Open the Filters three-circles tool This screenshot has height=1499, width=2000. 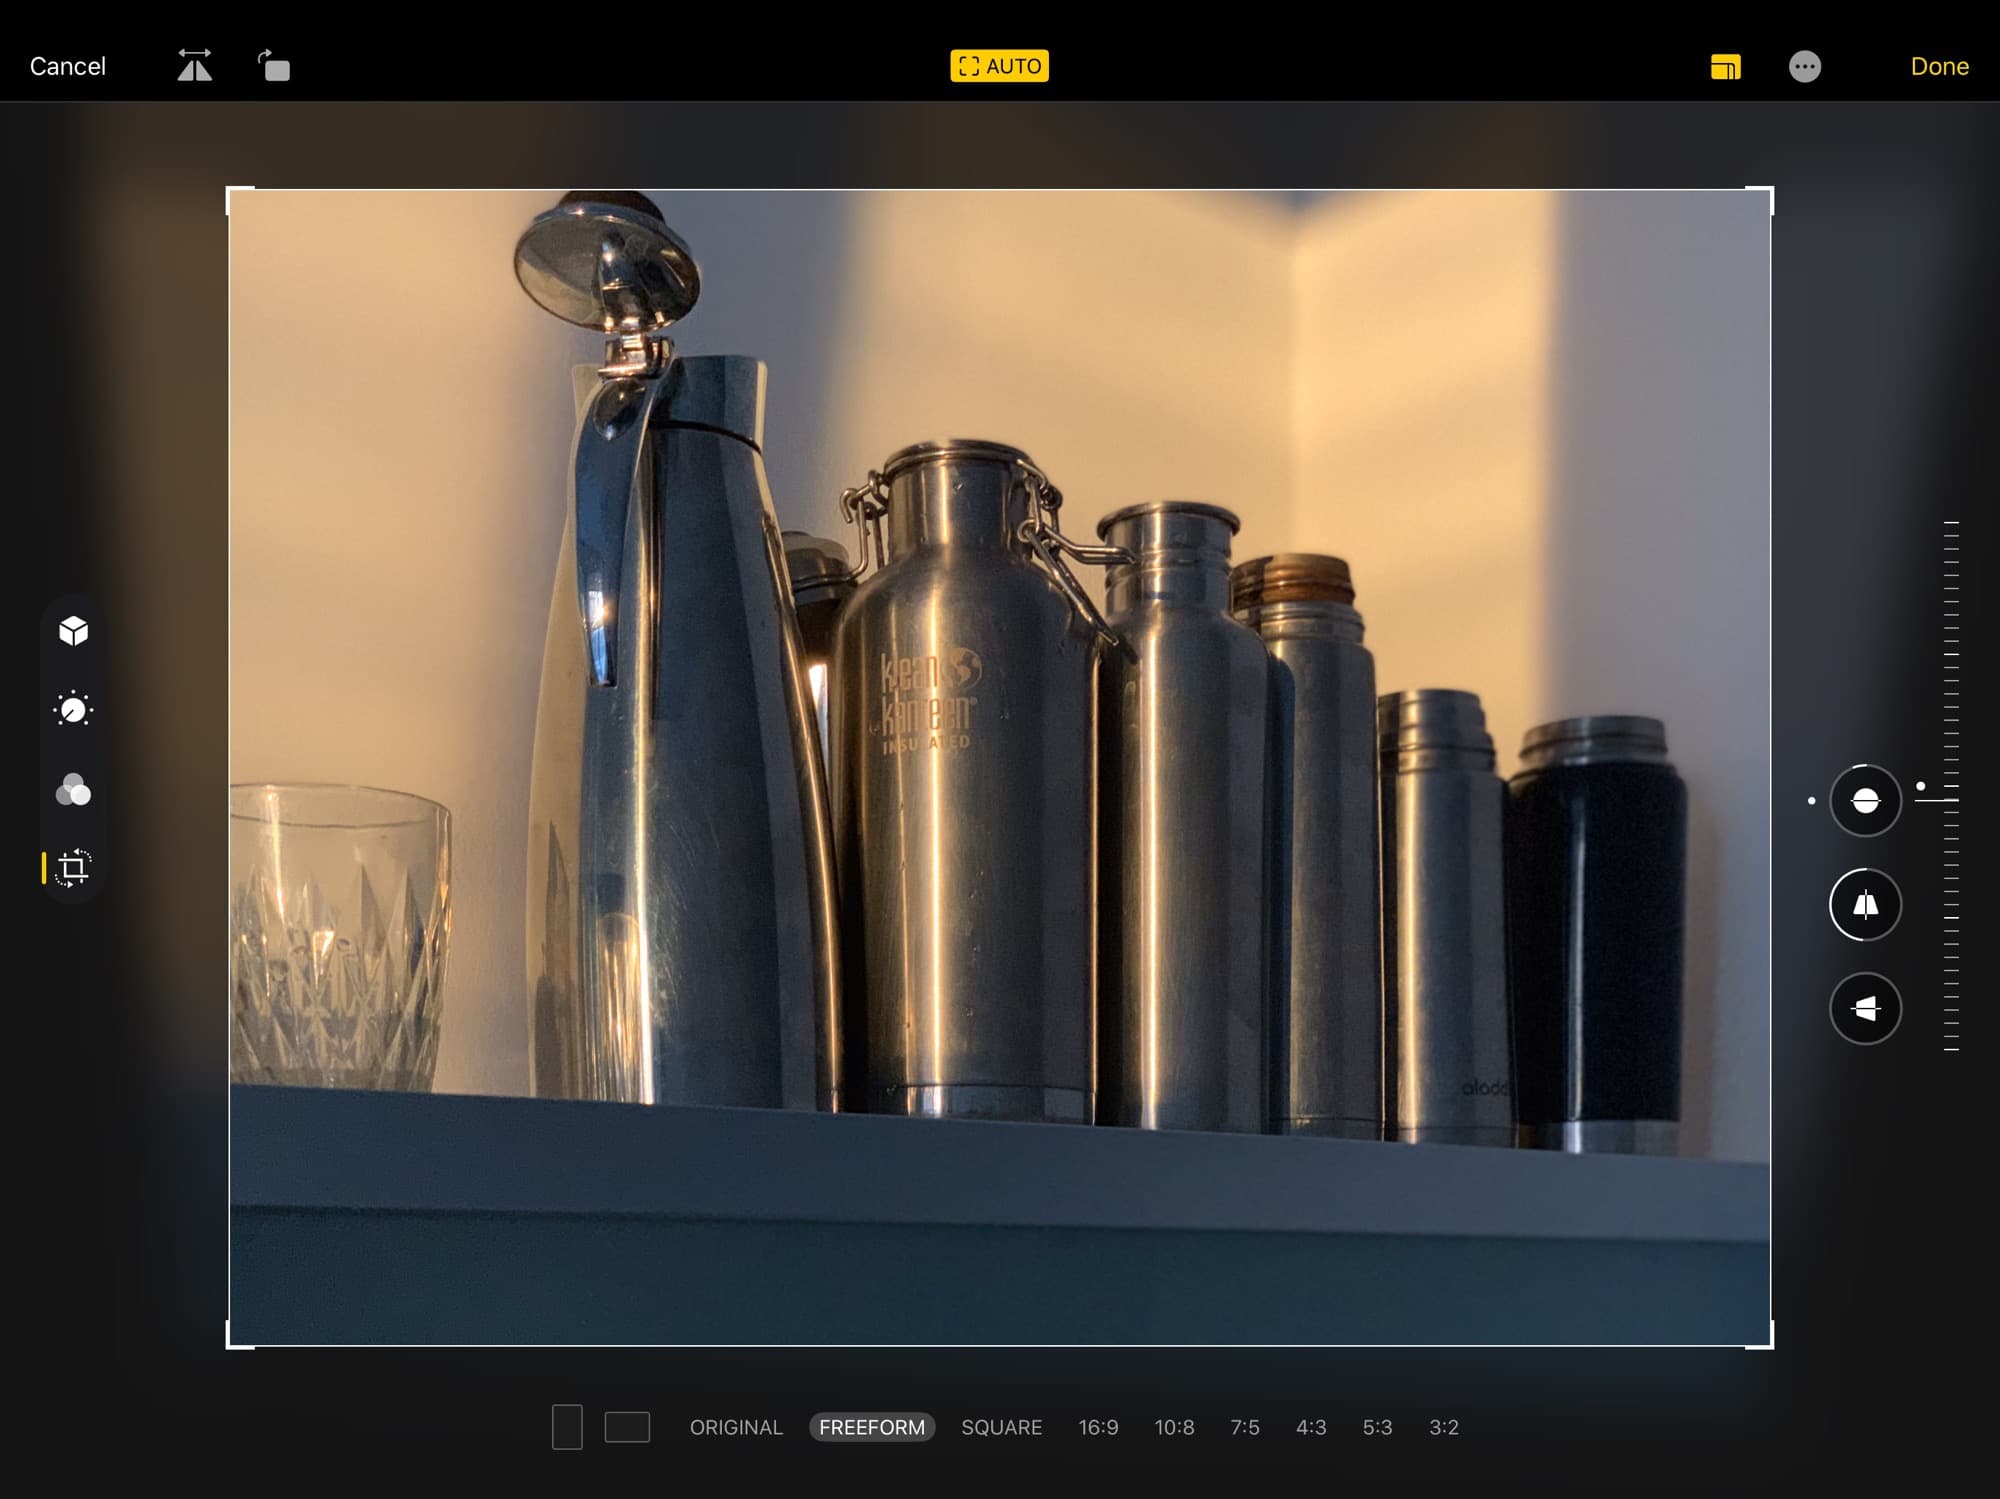pyautogui.click(x=73, y=790)
